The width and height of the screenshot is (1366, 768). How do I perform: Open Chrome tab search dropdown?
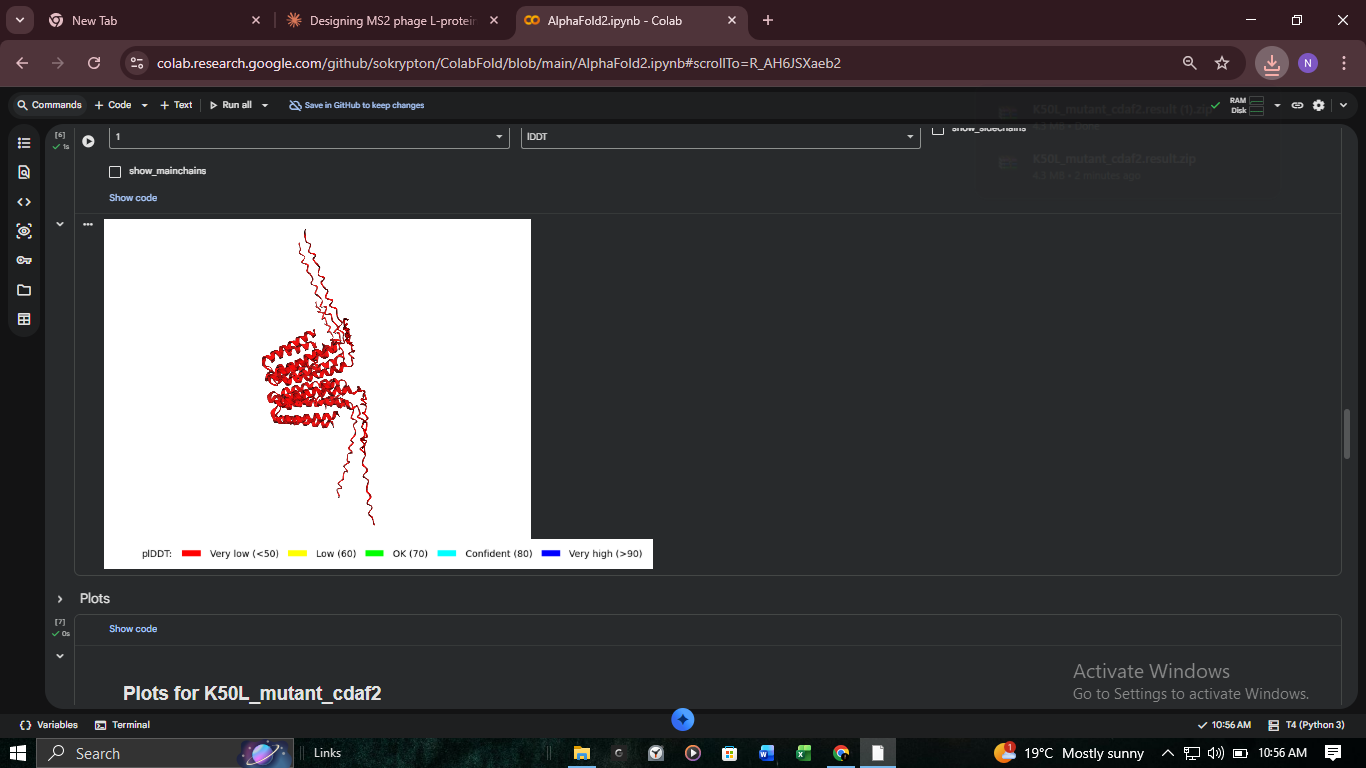[x=19, y=20]
